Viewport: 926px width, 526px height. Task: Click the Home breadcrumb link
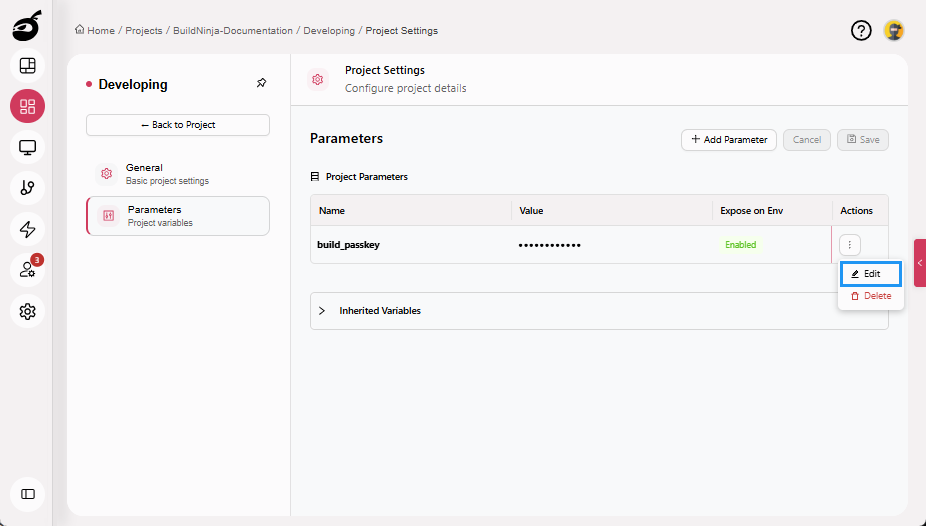94,30
